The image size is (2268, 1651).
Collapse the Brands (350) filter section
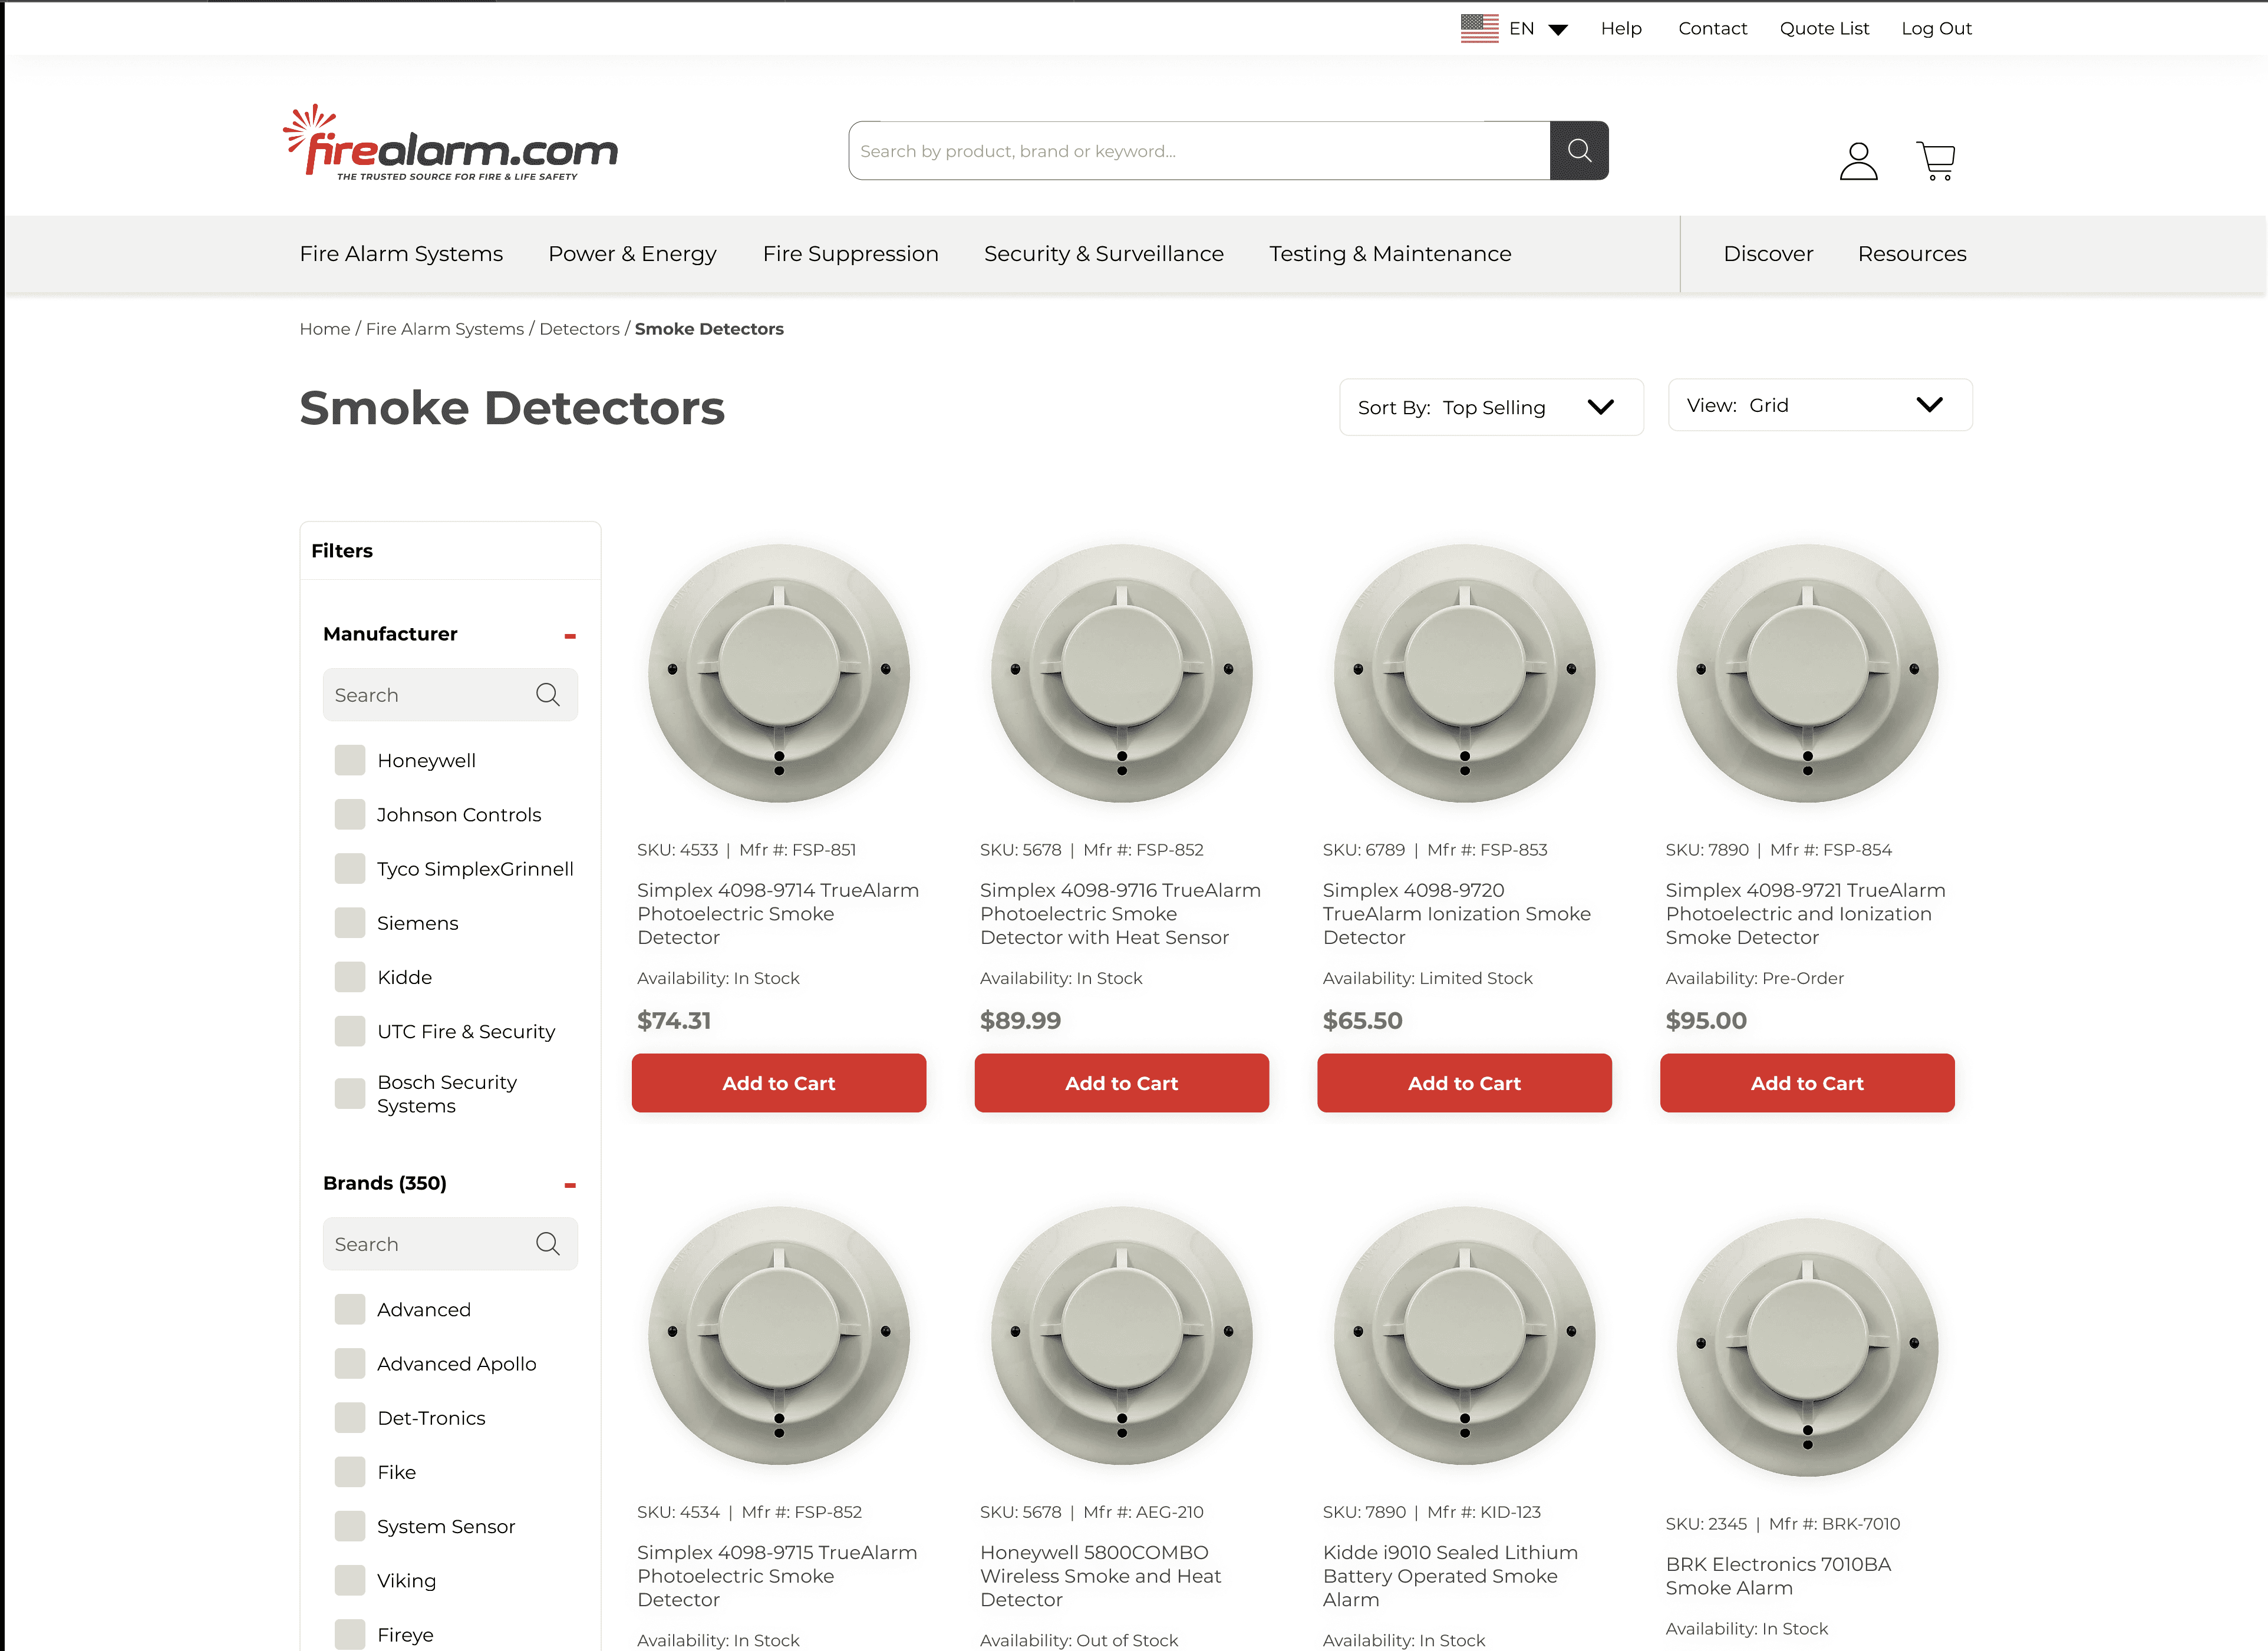tap(570, 1185)
